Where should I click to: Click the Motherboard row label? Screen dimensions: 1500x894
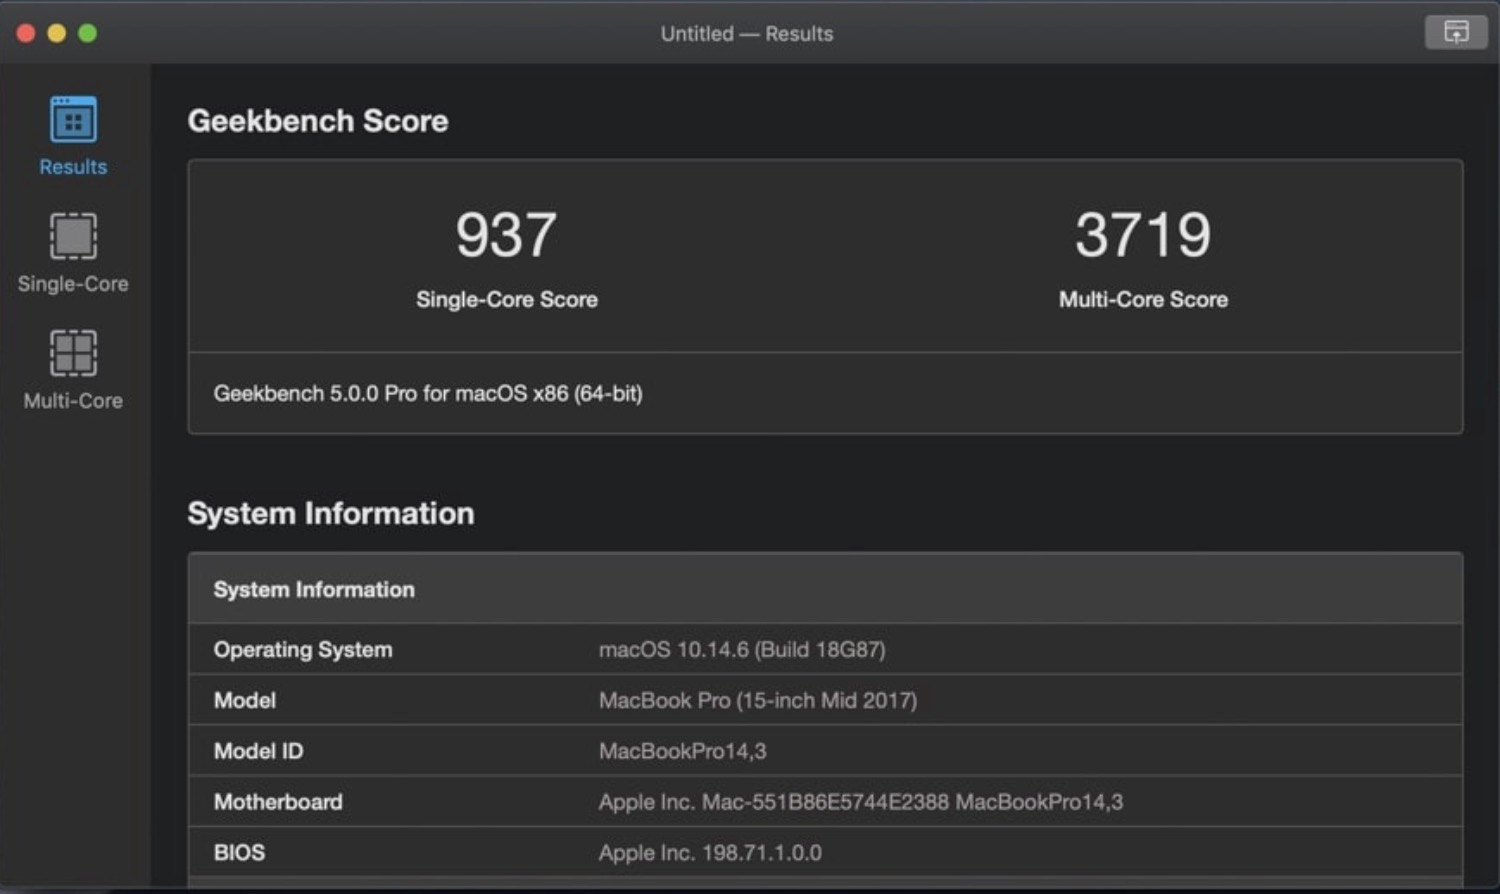point(278,802)
